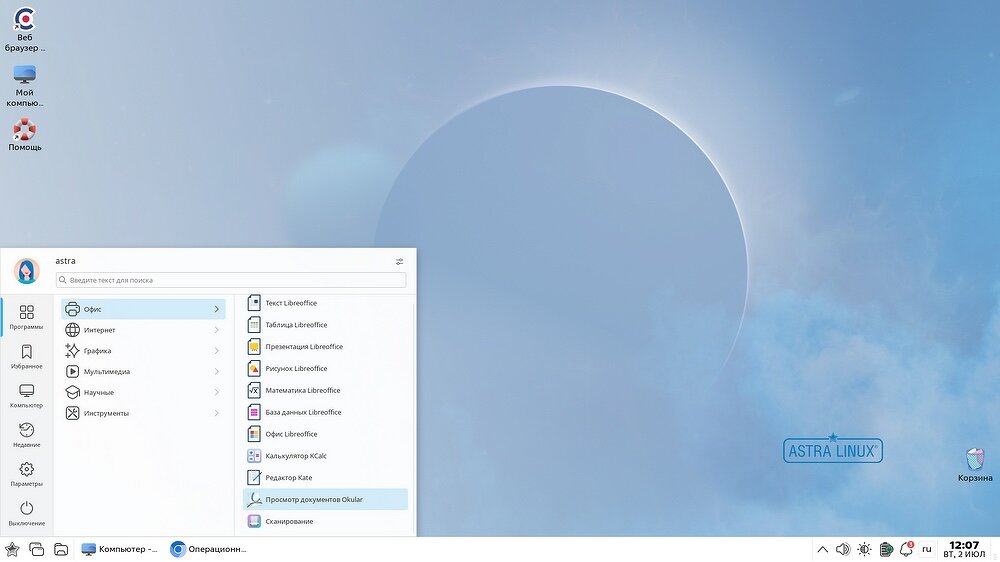
Task: Focus the menu search text field
Action: 231,280
